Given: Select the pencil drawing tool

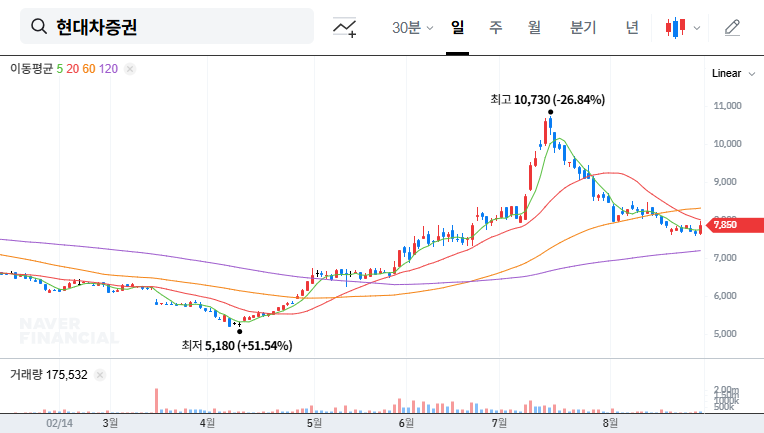Looking at the screenshot, I should (732, 27).
